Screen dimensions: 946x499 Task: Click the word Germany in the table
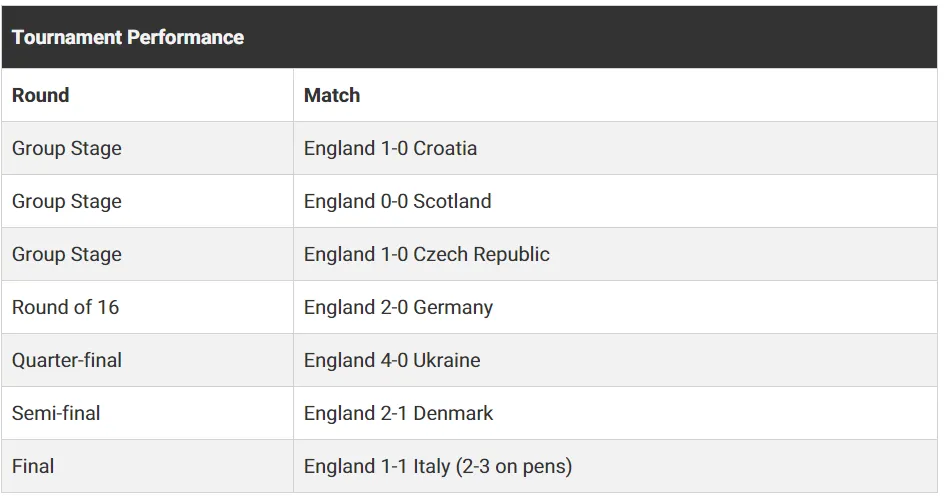pos(453,308)
